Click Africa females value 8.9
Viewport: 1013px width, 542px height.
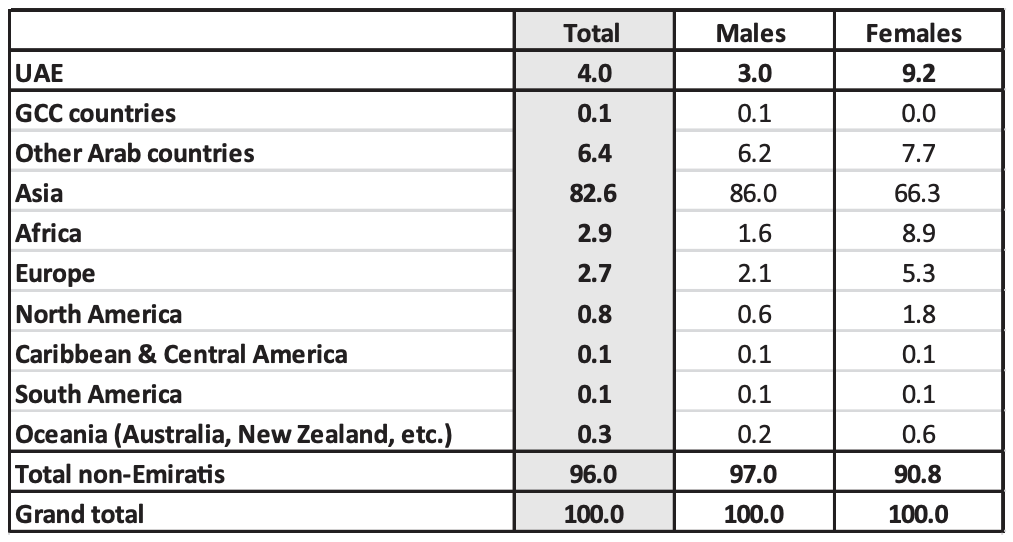(918, 233)
